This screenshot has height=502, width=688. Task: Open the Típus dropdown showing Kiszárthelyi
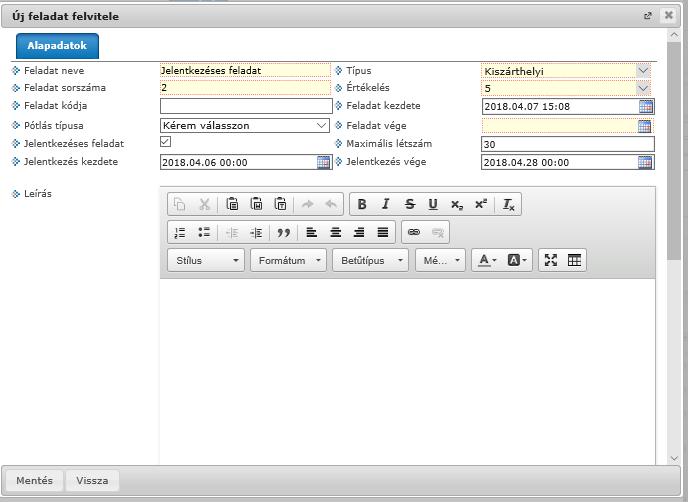tap(566, 71)
